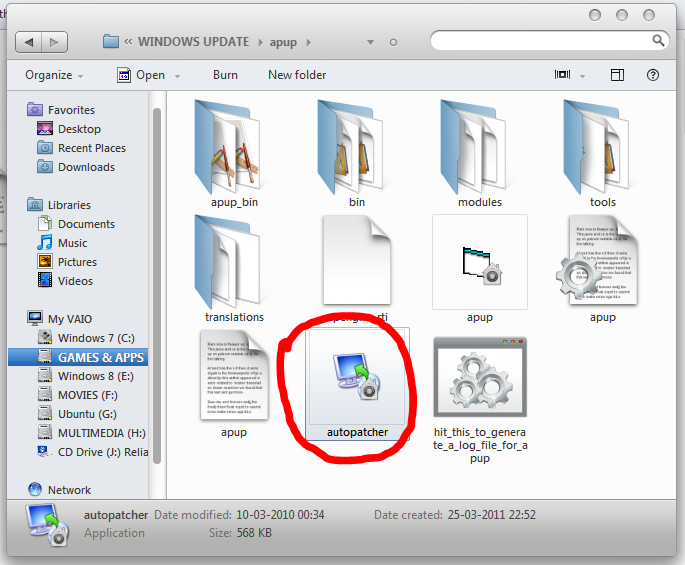Viewport: 685px width, 565px height.
Task: Select the apup application with window icon
Action: click(x=480, y=262)
